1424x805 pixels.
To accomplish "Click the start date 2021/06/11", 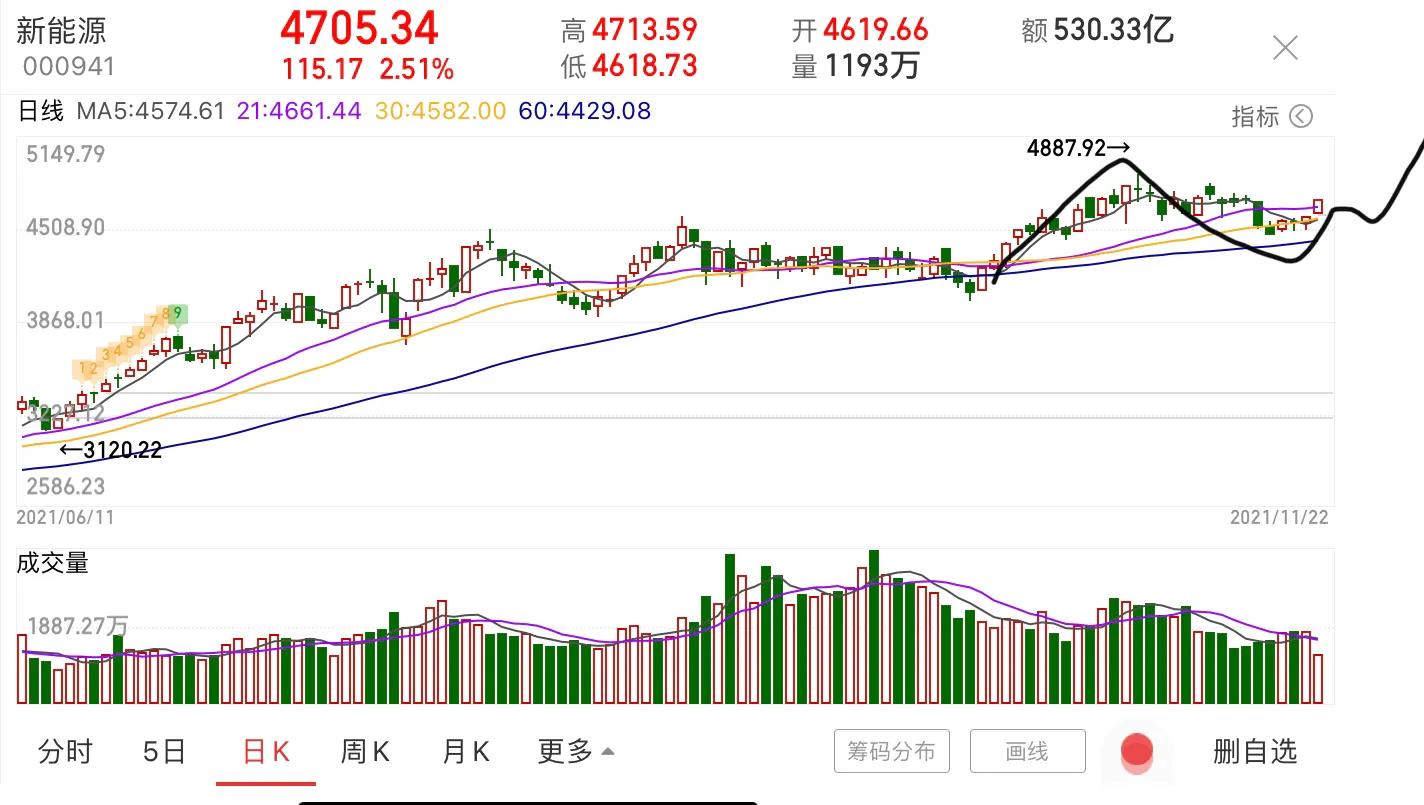I will [65, 517].
